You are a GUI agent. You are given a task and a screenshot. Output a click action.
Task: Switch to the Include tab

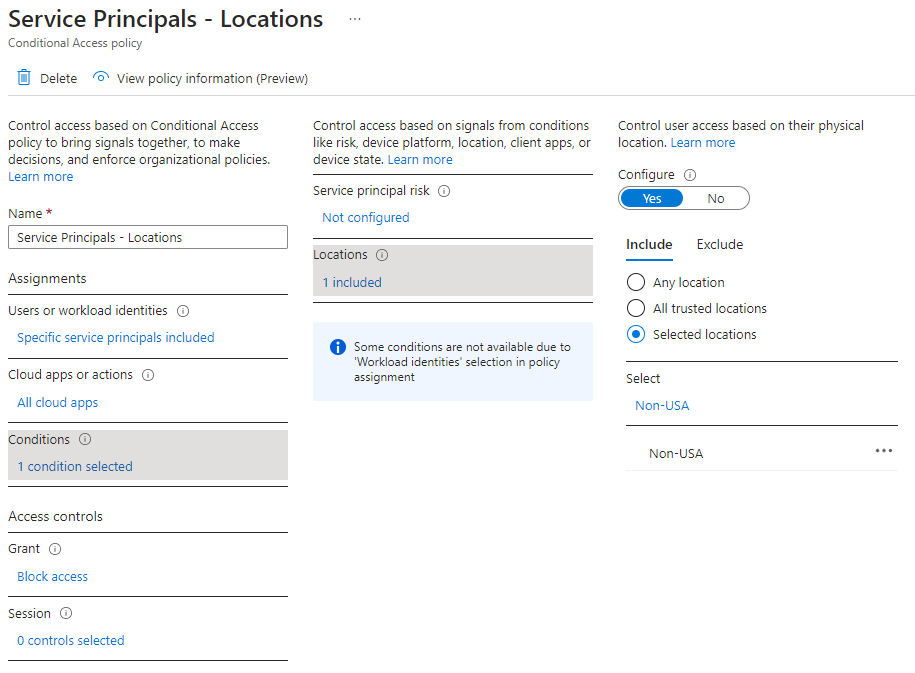pos(649,245)
